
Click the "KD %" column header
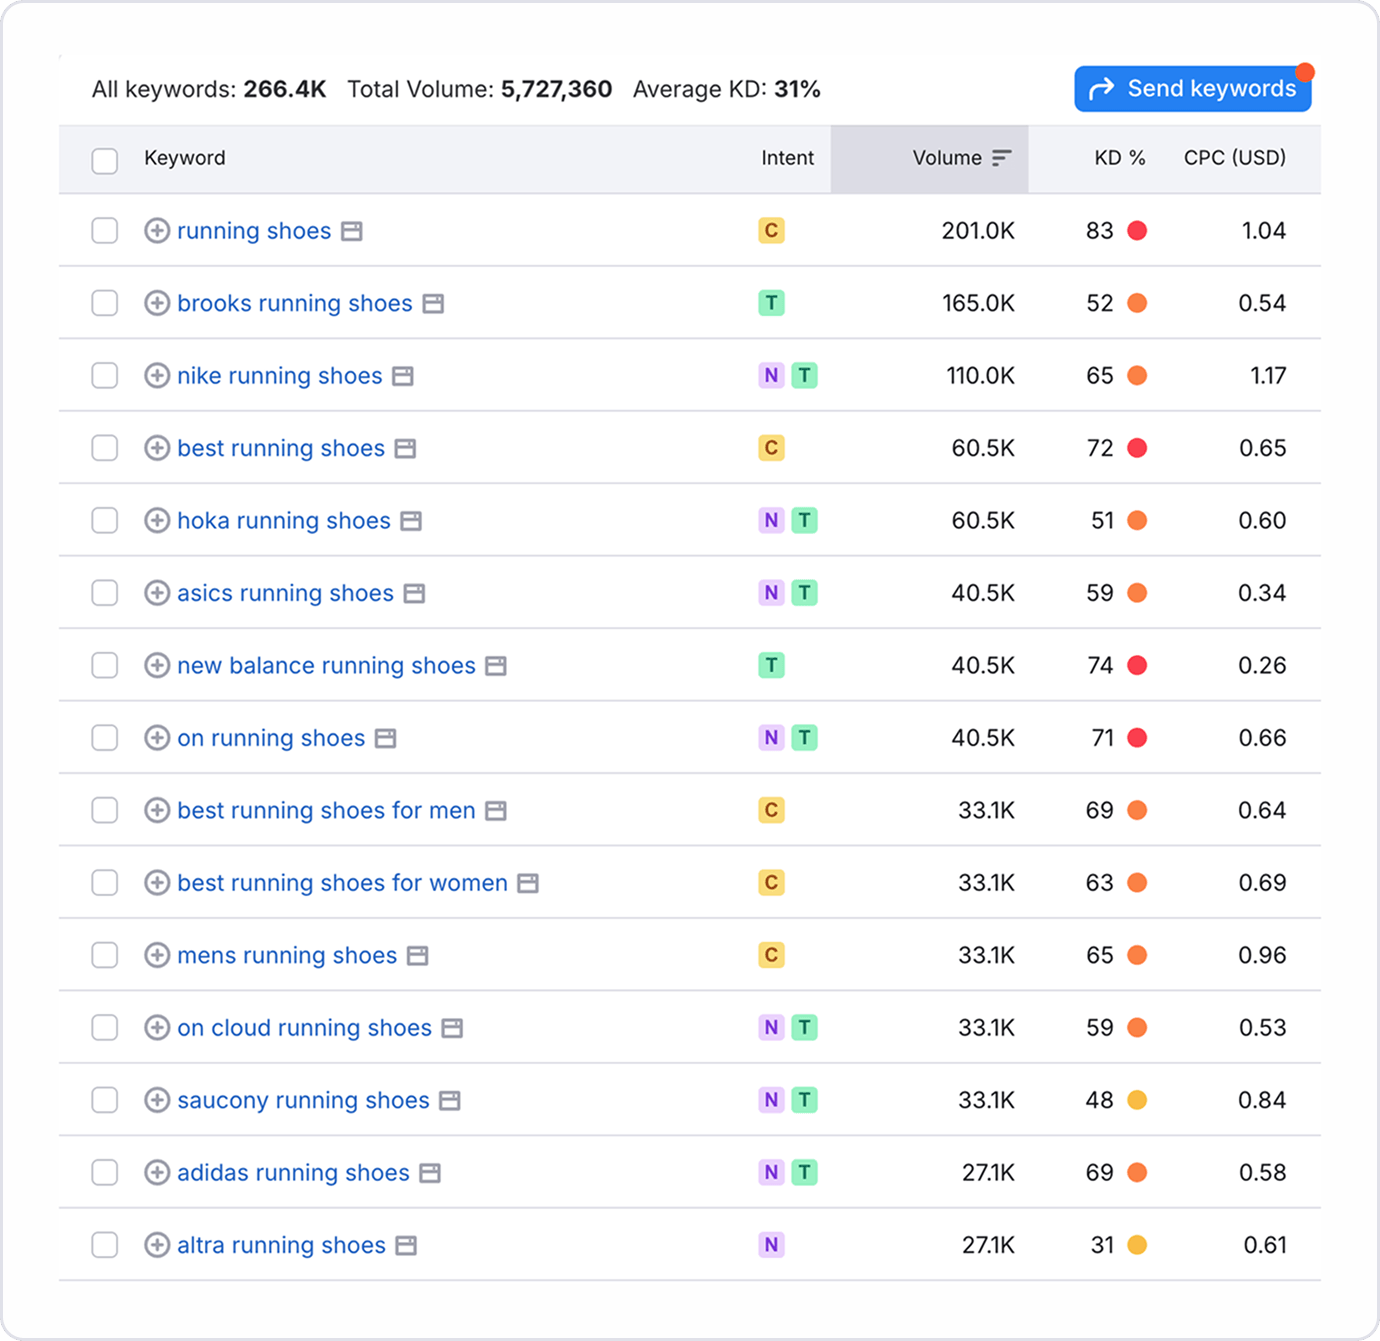click(1118, 157)
